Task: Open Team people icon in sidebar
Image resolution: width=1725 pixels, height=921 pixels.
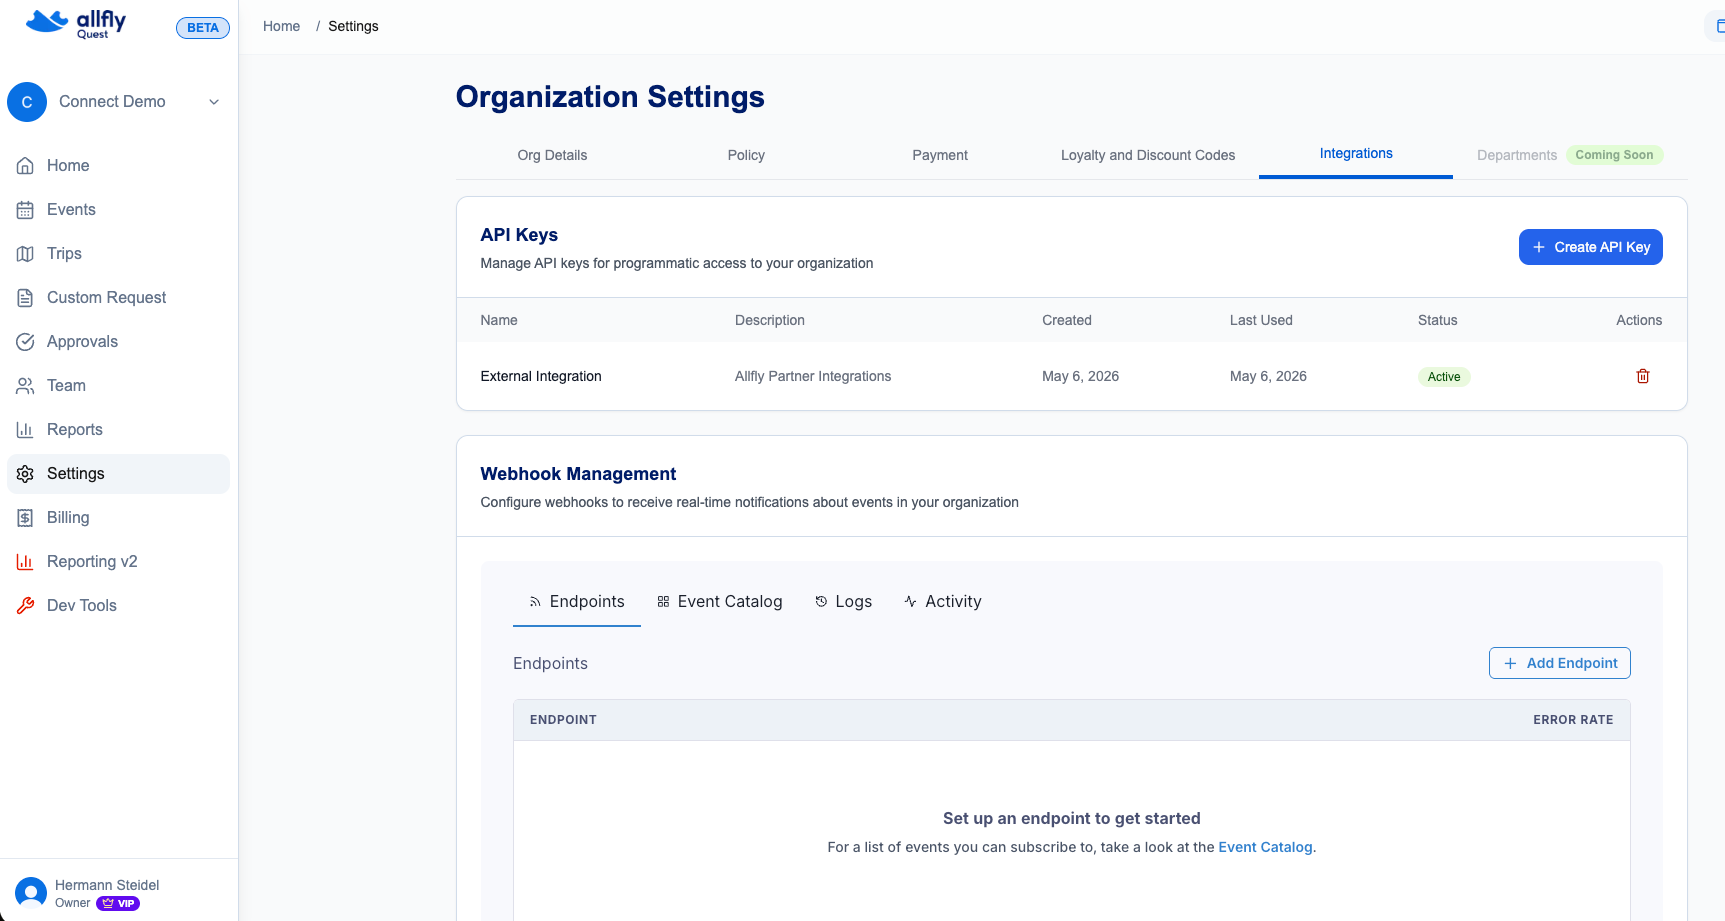Action: coord(26,386)
